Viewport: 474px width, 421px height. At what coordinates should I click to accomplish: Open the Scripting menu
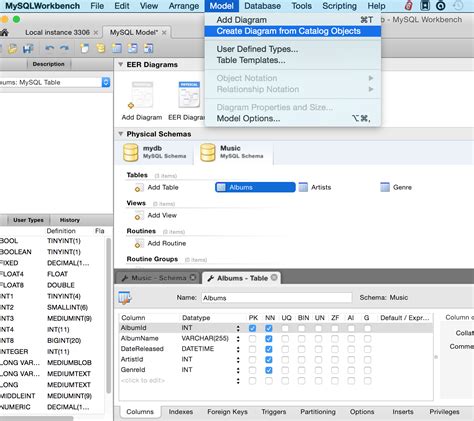339,6
